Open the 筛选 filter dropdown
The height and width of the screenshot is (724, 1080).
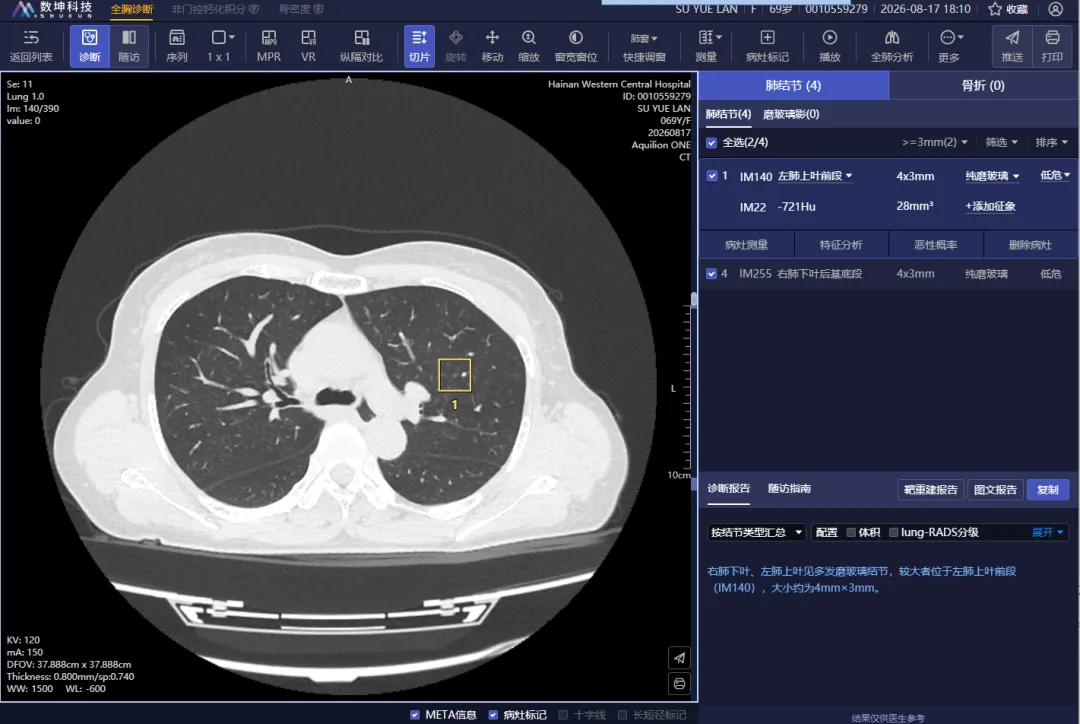pyautogui.click(x=1001, y=142)
